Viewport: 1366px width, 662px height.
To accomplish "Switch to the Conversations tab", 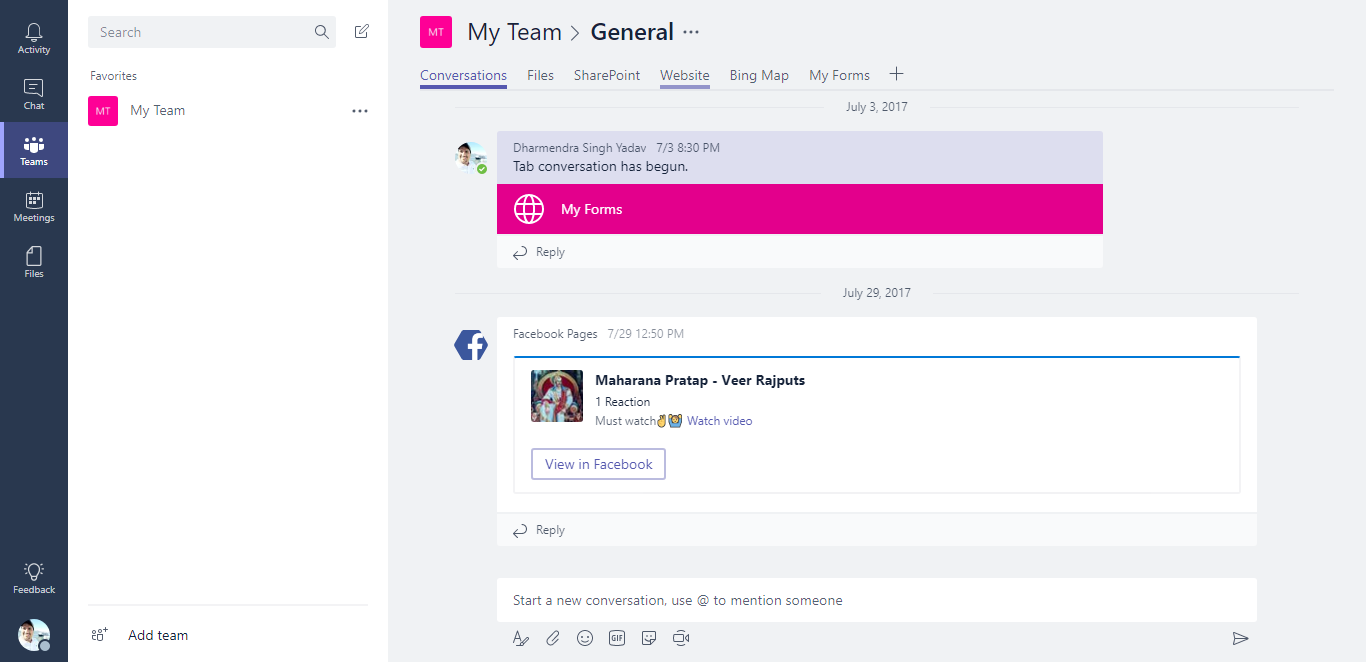I will (463, 75).
